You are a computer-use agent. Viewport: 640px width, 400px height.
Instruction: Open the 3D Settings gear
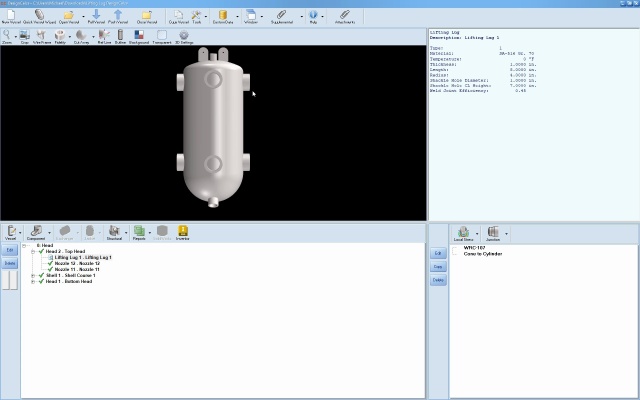pos(185,36)
